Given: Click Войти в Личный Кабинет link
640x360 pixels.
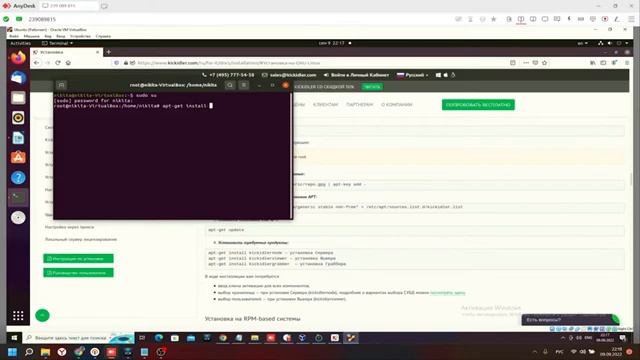Looking at the screenshot, I should click(x=356, y=75).
